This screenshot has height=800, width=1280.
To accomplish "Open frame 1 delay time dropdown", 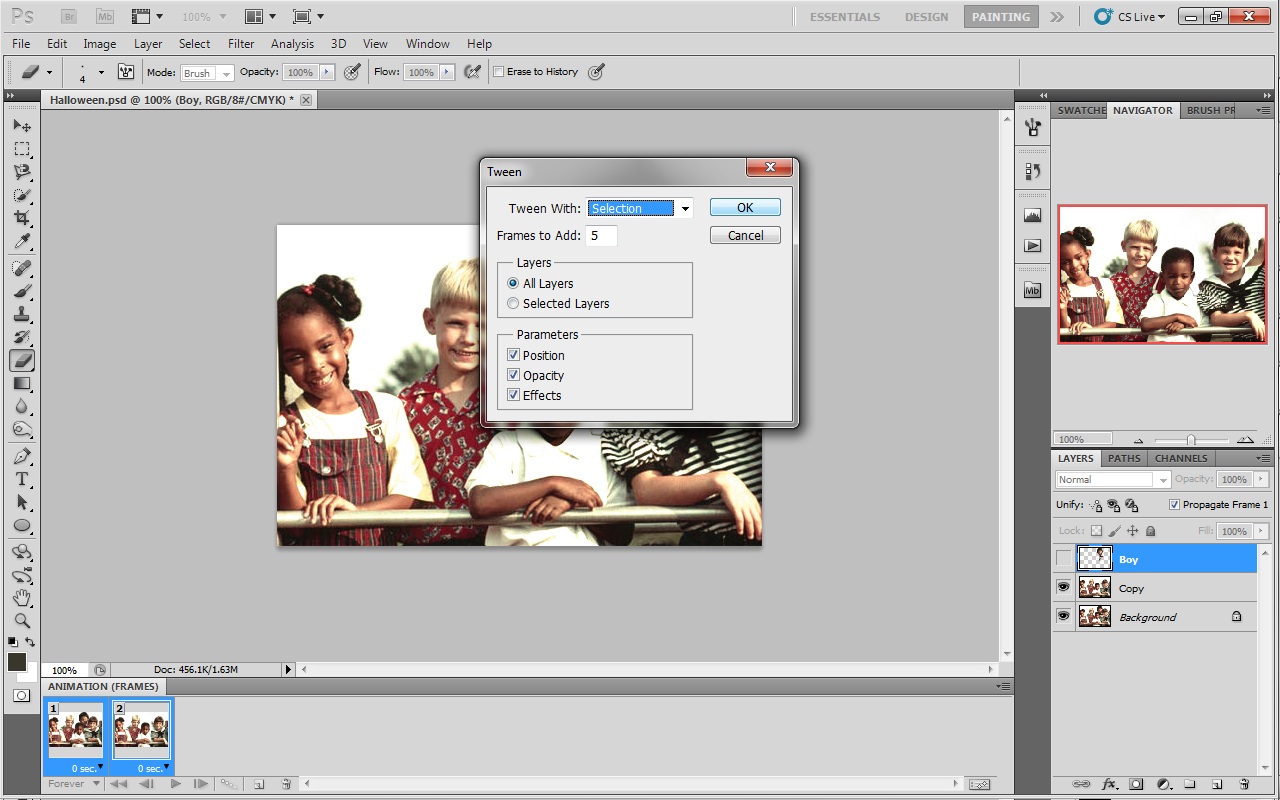I will coord(89,768).
